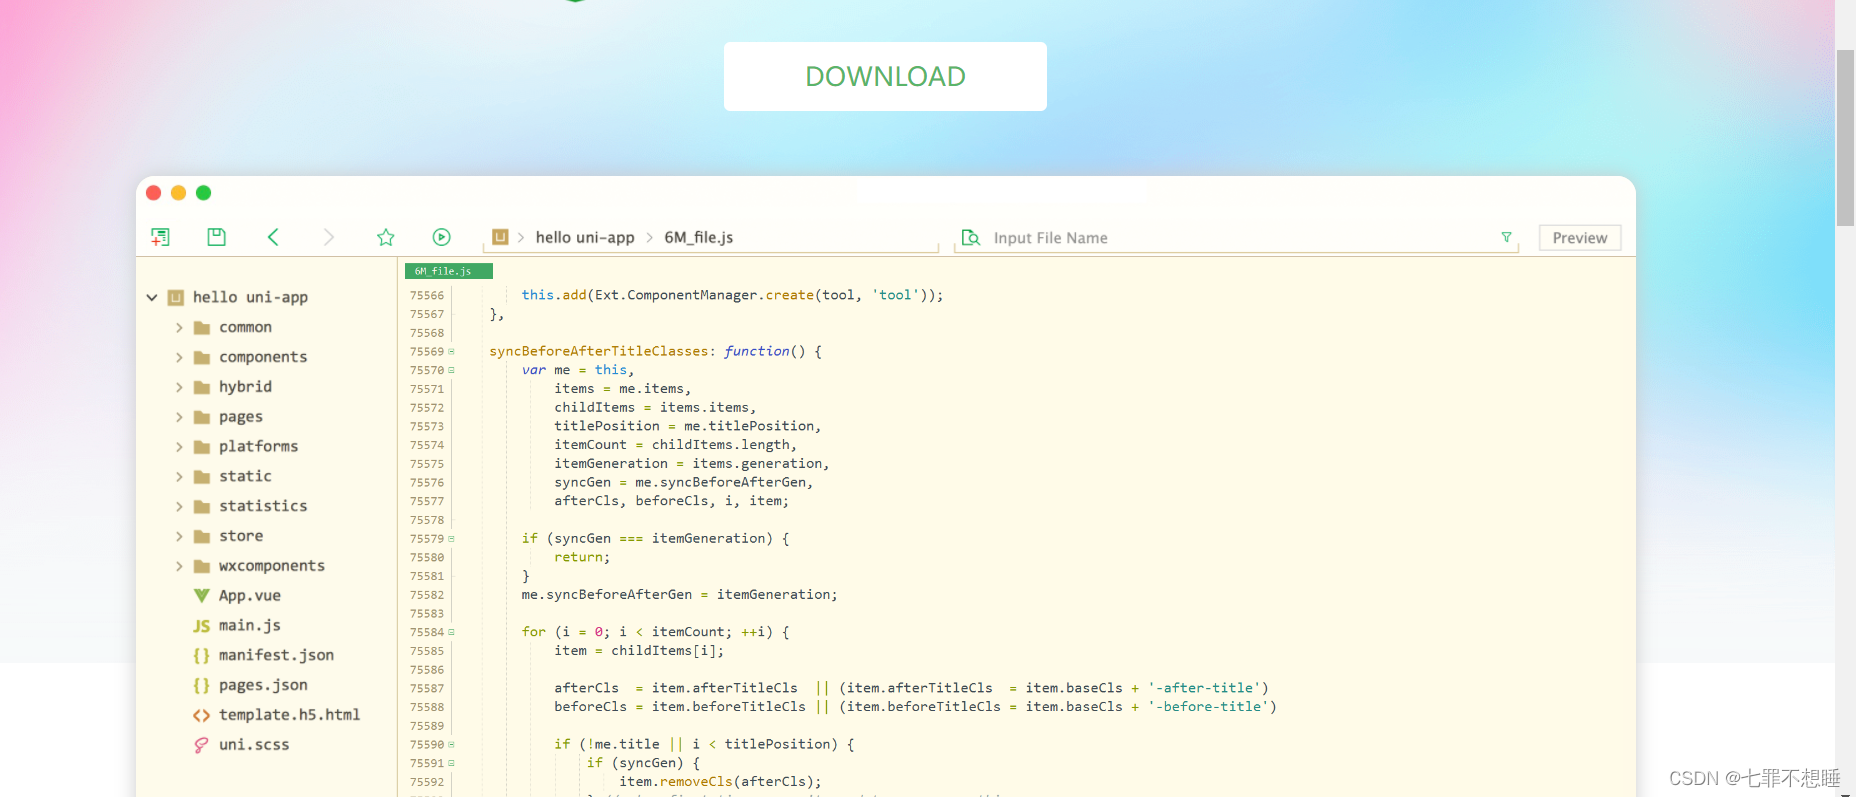Click the folder icon beside platforms

tap(201, 447)
